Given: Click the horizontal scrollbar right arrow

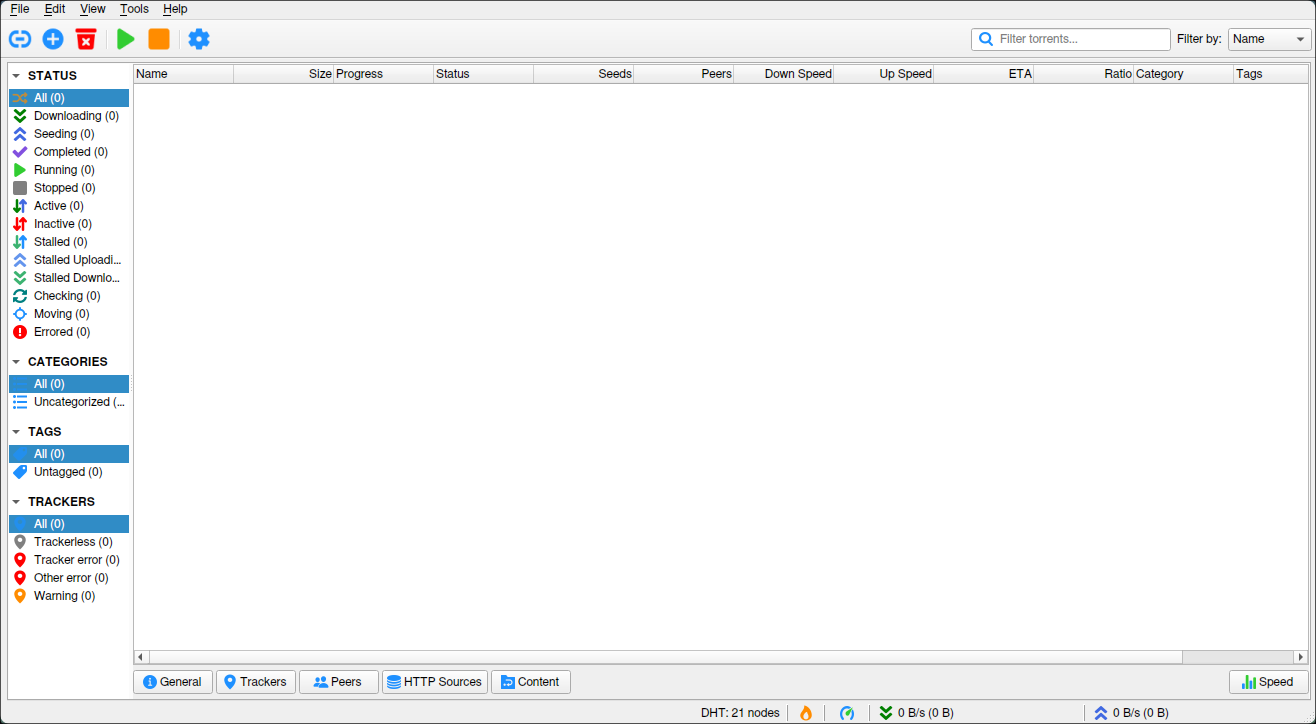Looking at the screenshot, I should [1301, 657].
